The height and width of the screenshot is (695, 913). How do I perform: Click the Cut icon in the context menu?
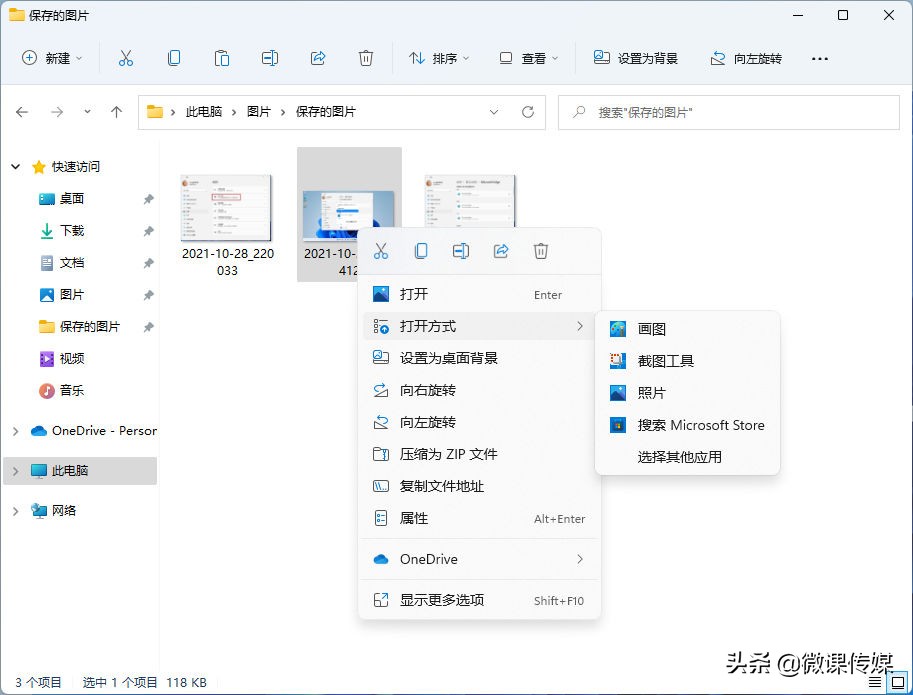tap(381, 251)
